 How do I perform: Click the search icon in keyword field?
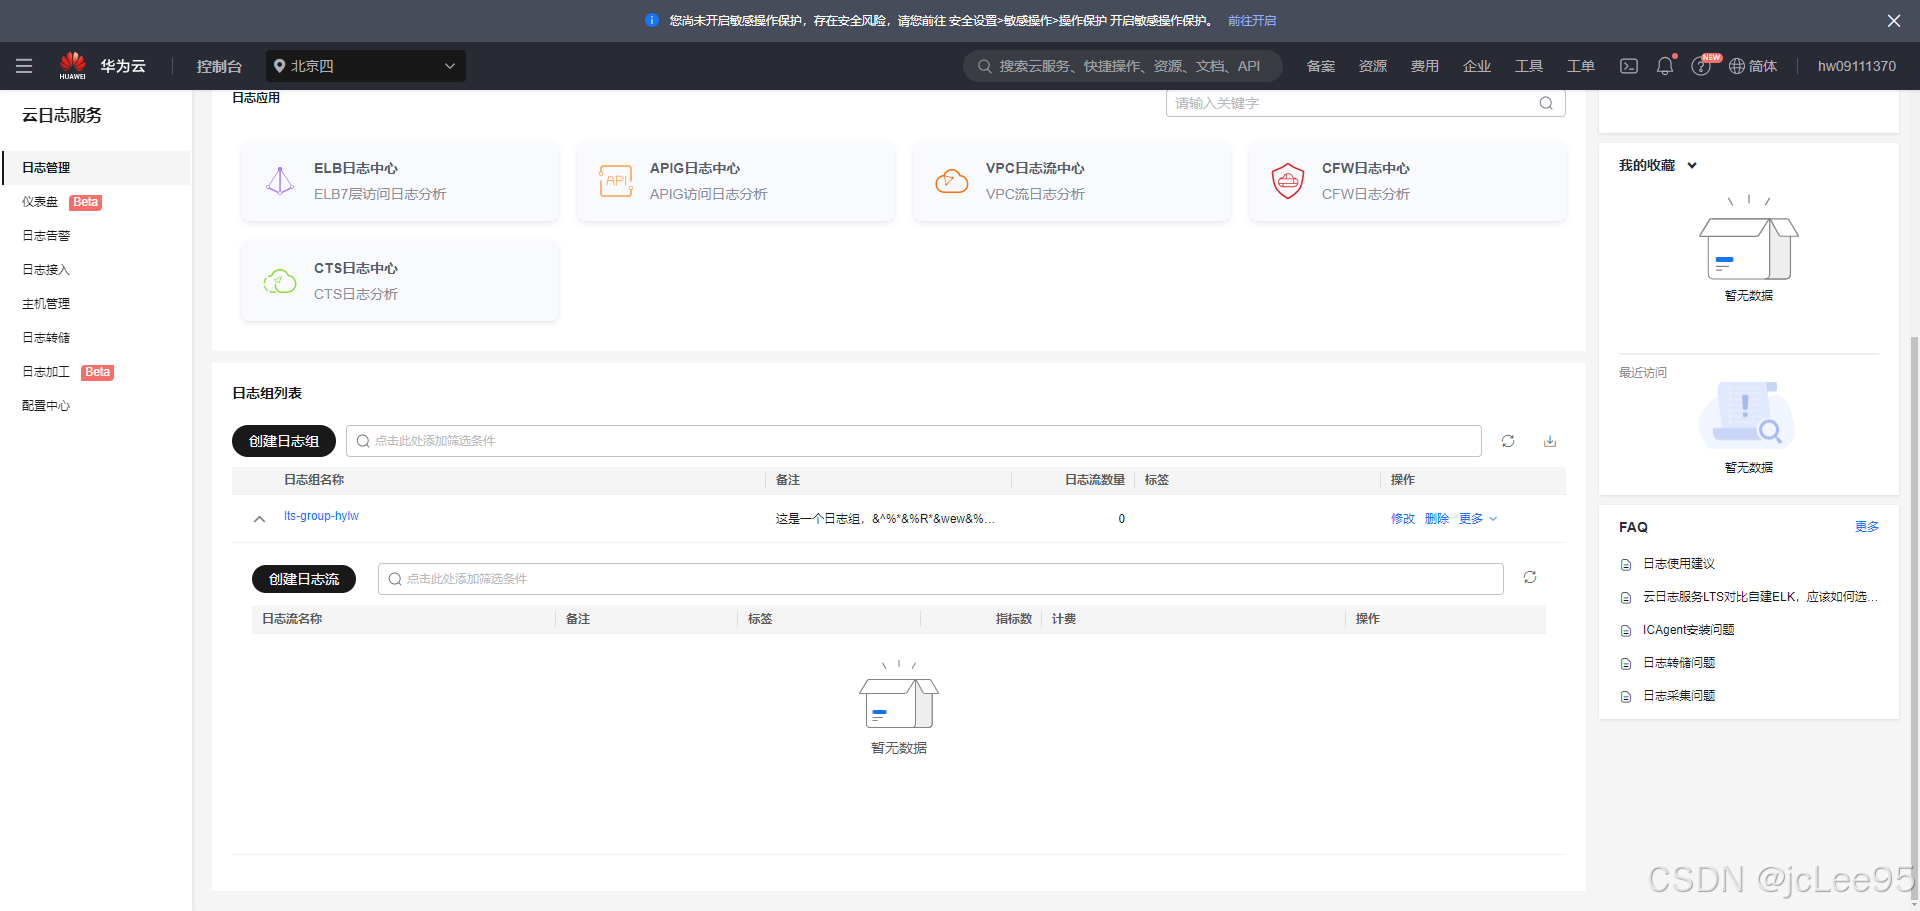click(1546, 103)
